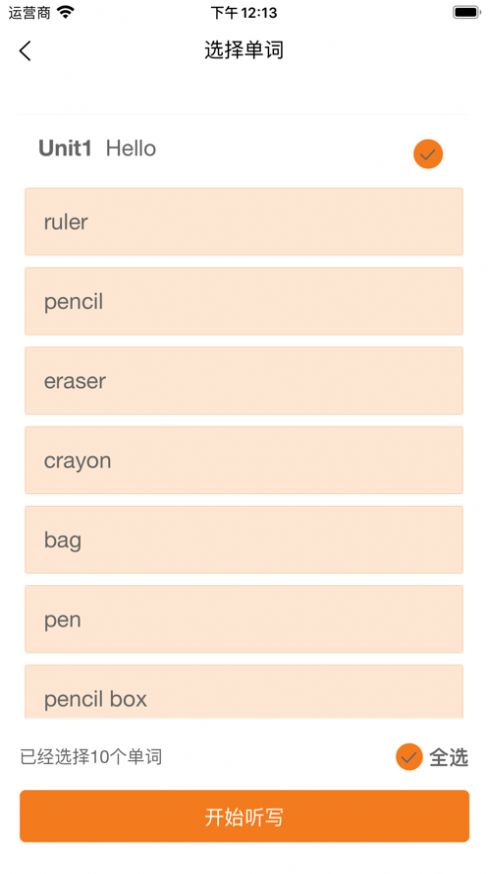The height and width of the screenshot is (874, 488).
Task: Deselect the word eraser
Action: pos(244,381)
